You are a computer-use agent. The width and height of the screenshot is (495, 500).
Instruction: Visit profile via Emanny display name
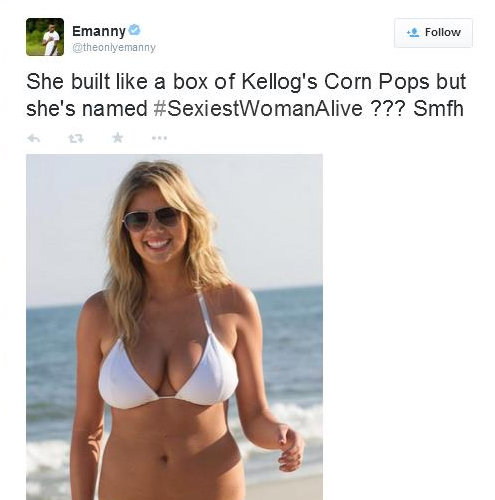(x=99, y=31)
